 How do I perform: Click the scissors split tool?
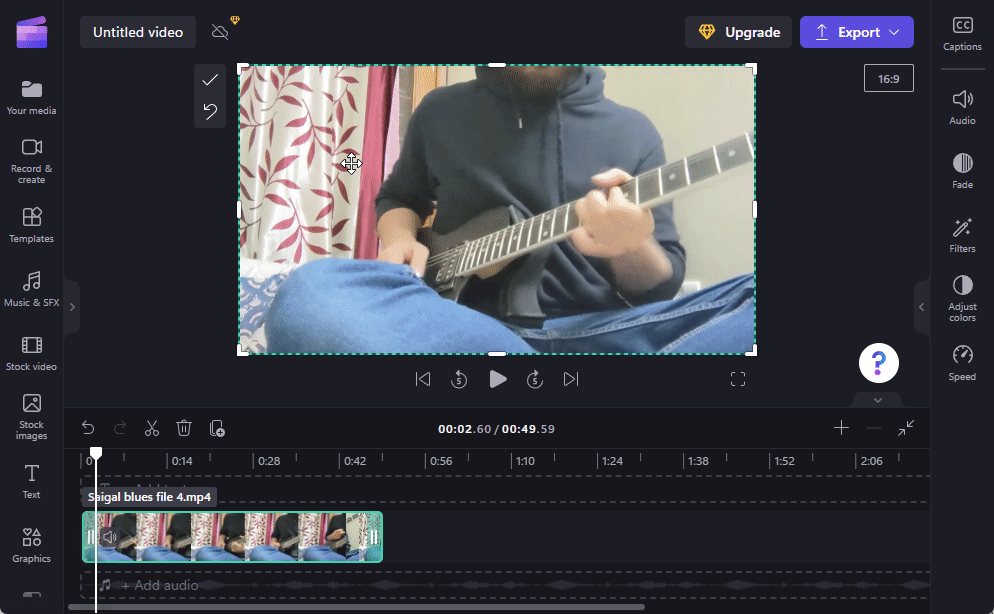pyautogui.click(x=152, y=428)
